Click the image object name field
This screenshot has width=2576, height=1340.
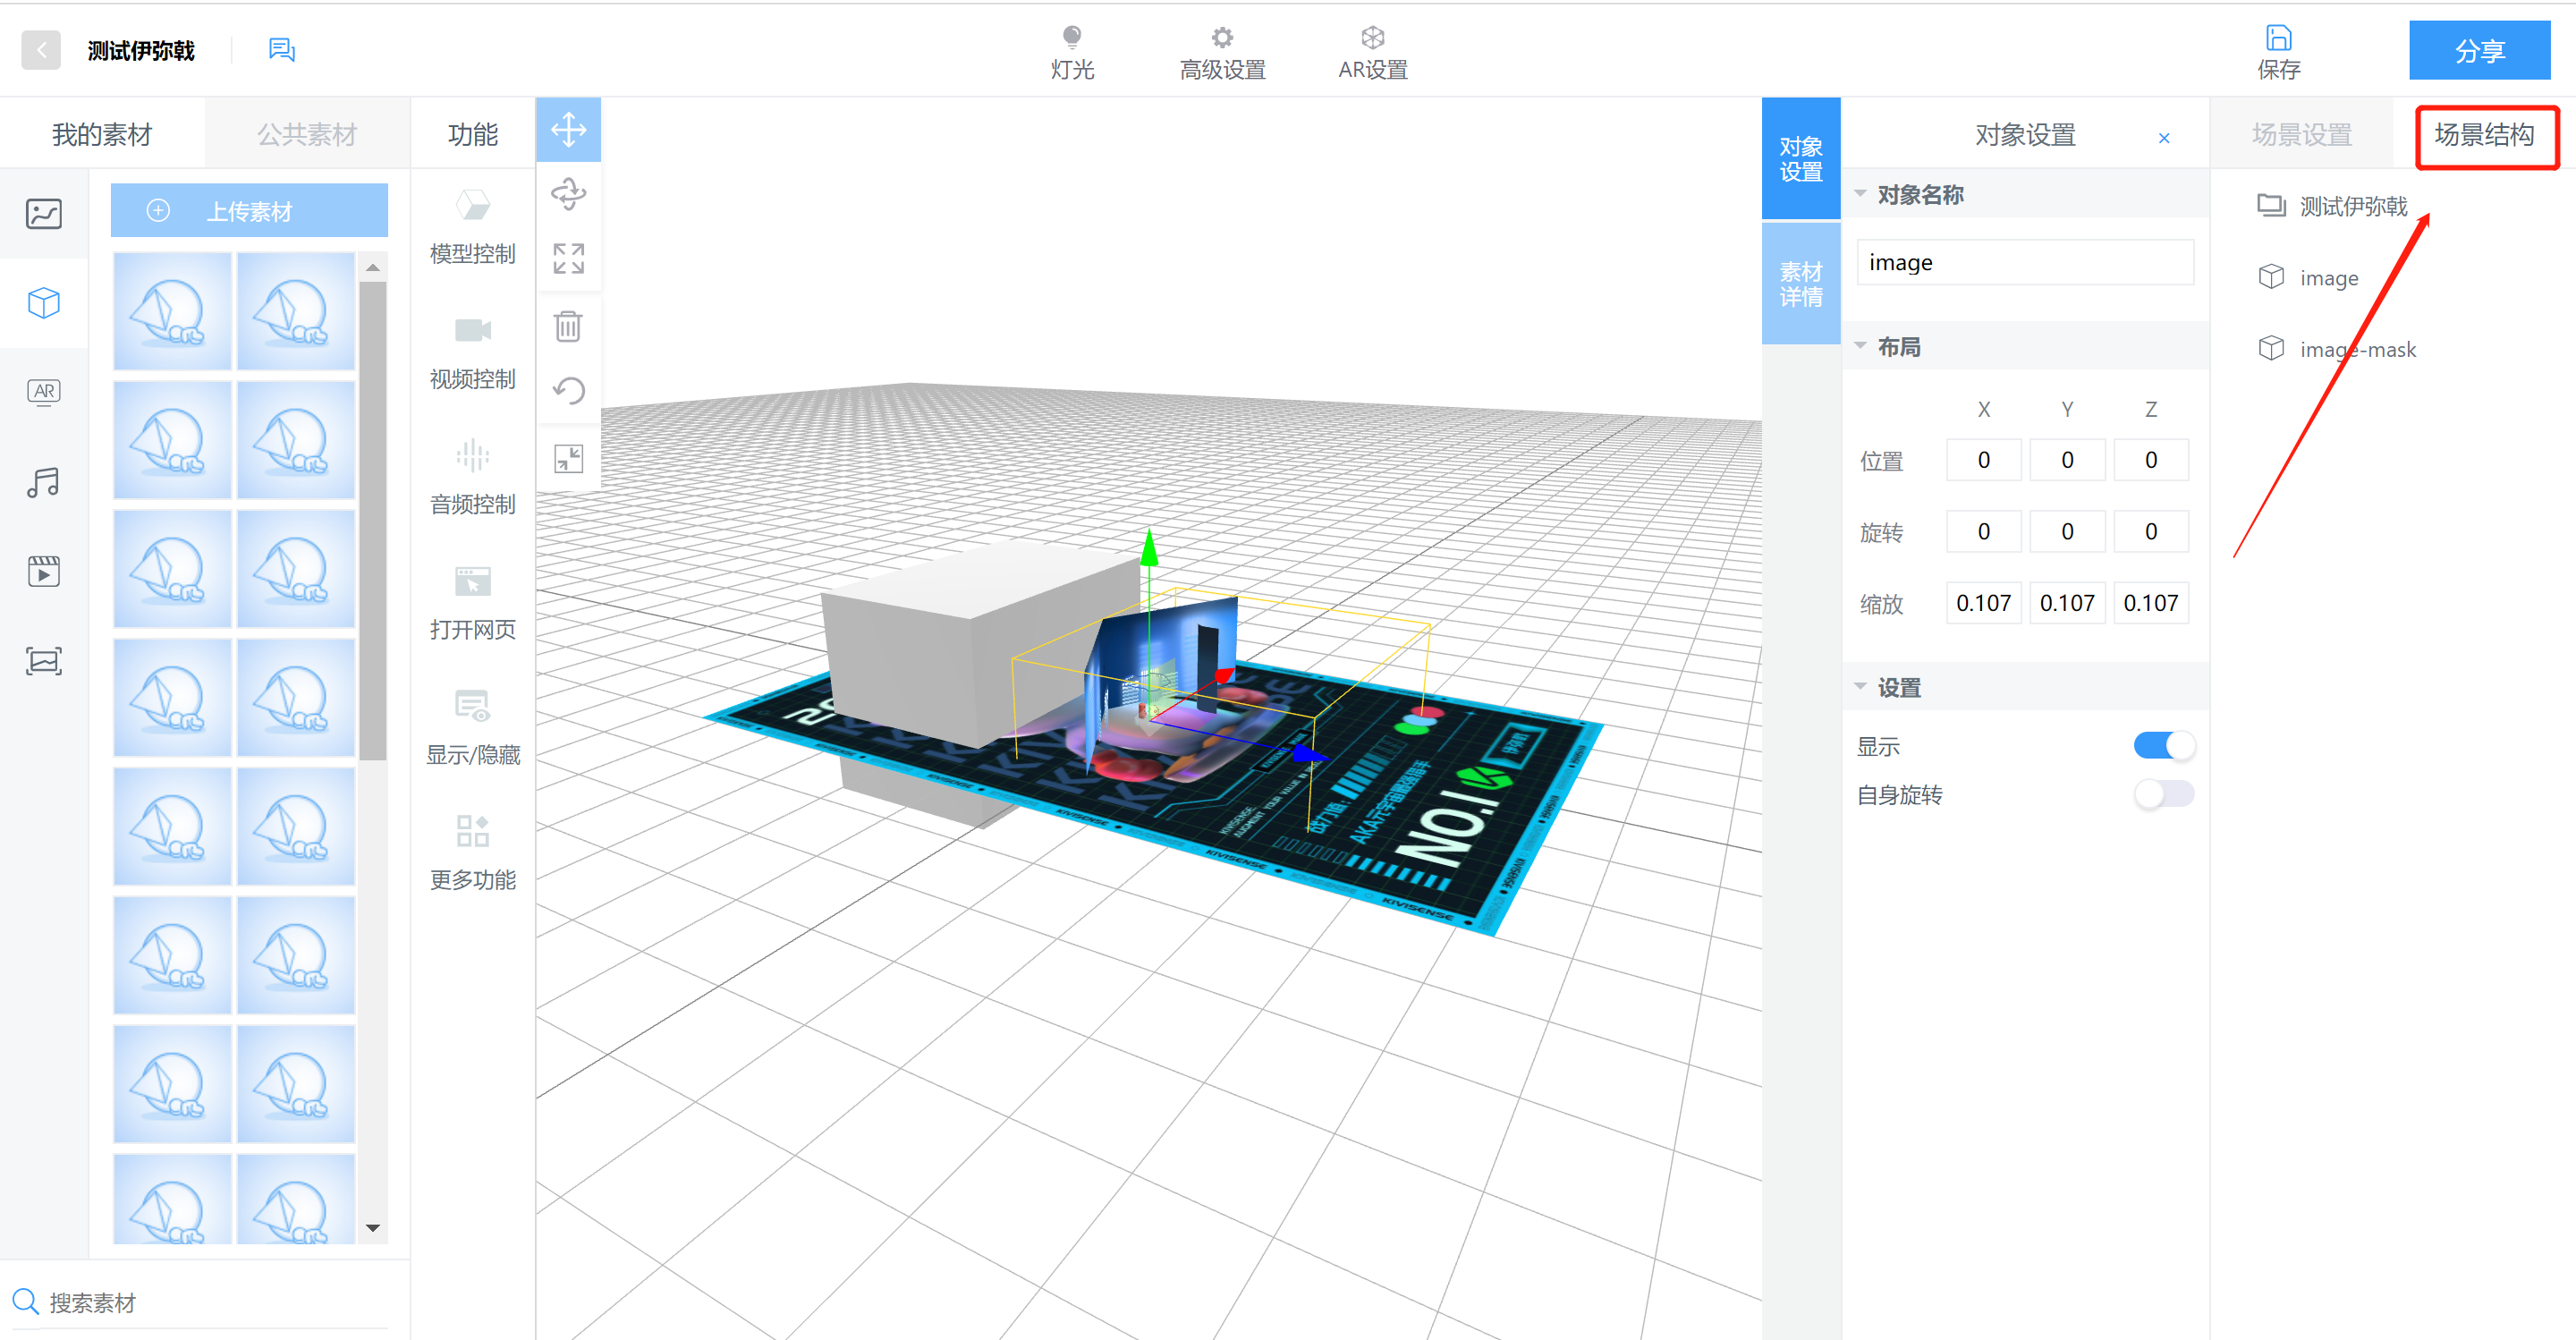coord(2024,262)
